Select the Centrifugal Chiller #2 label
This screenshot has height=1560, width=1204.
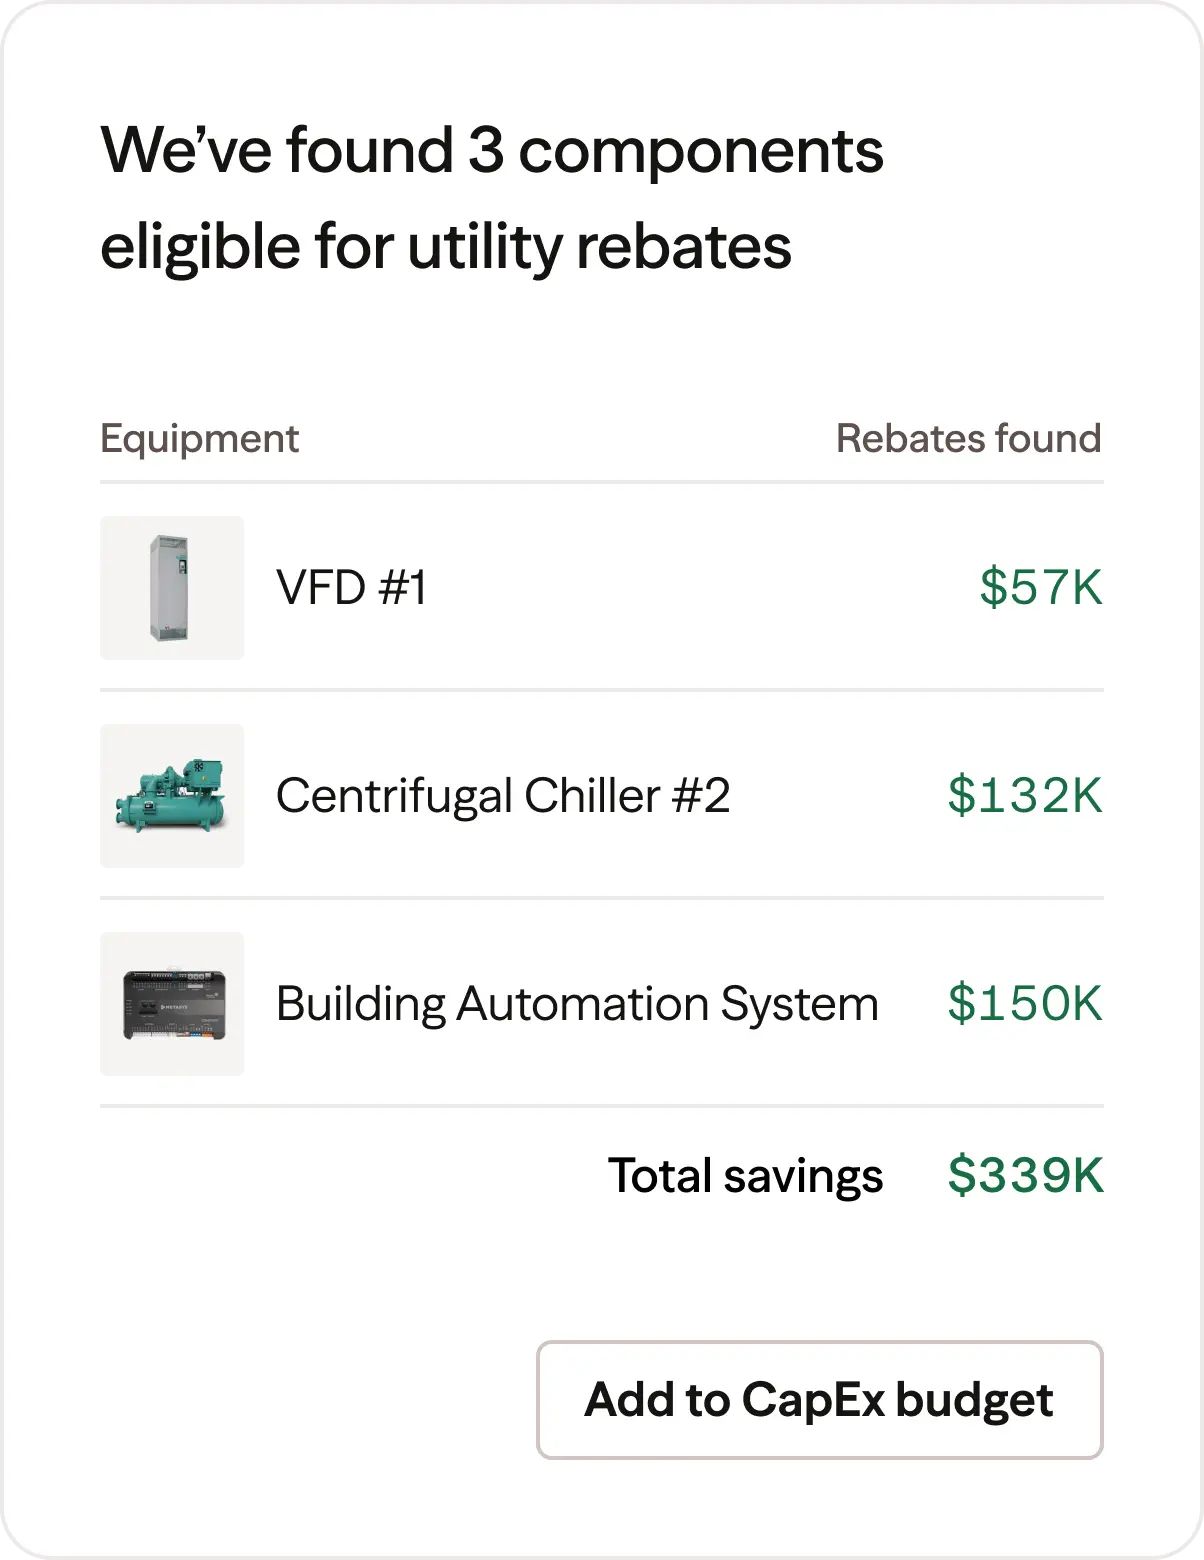coord(503,796)
